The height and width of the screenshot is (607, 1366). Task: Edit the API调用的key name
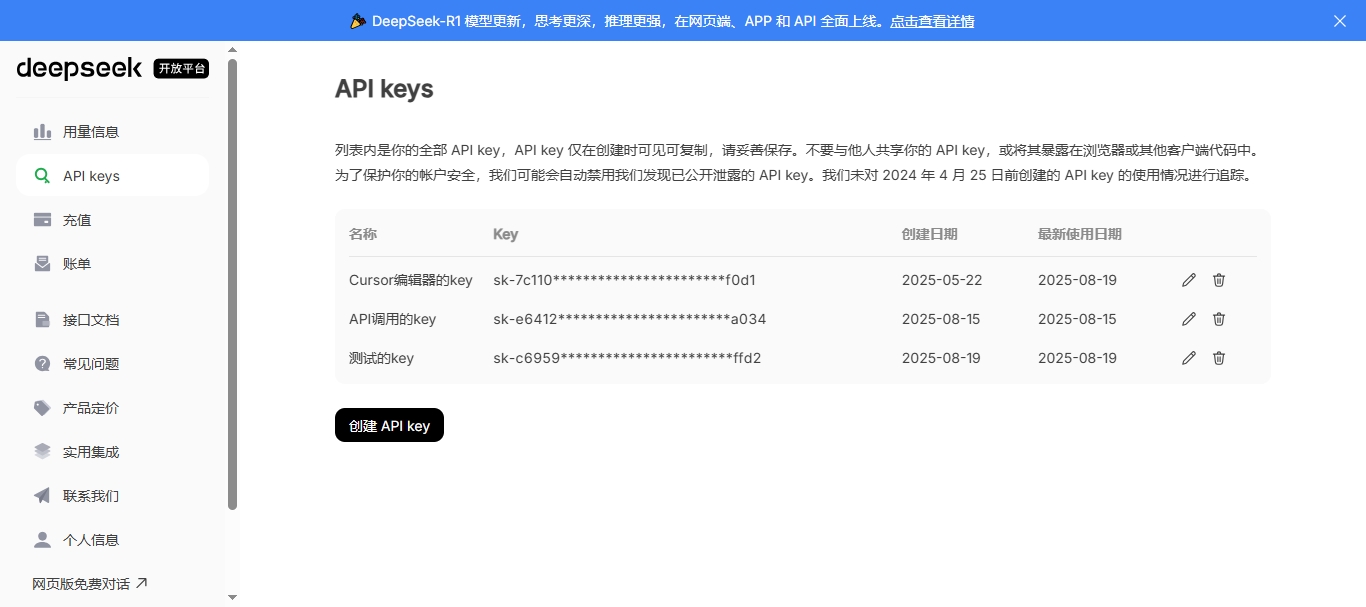pos(1189,319)
